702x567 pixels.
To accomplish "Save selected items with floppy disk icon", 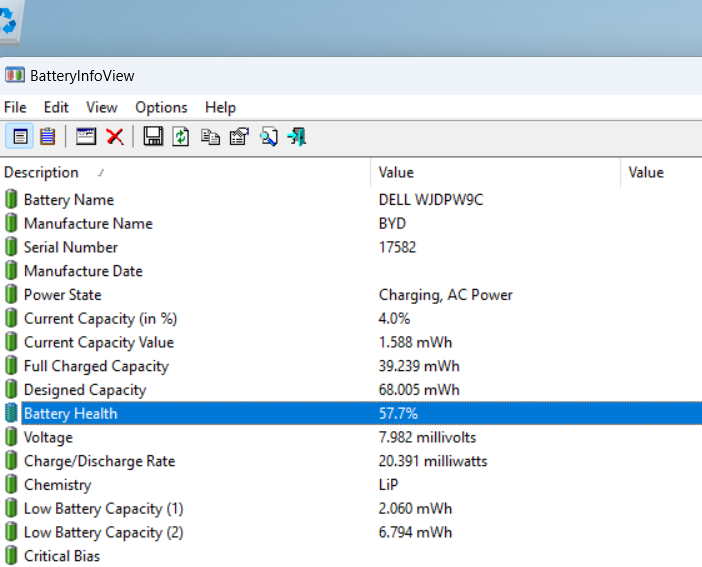I will 153,136.
